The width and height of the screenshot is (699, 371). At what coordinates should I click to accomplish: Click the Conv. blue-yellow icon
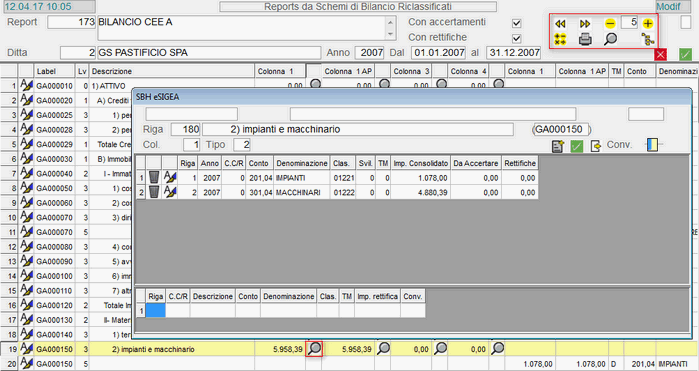pos(652,145)
